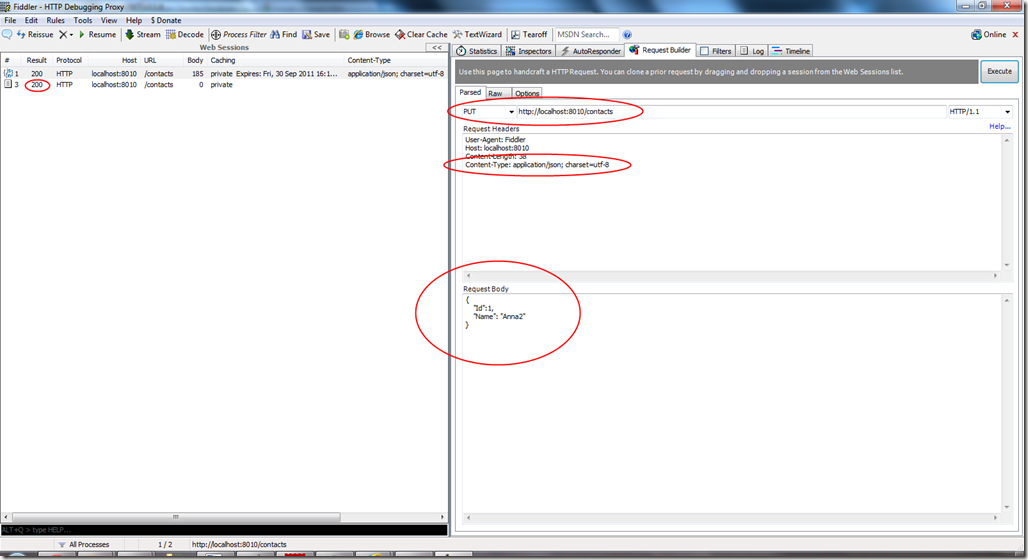Click the request URL input field
The image size is (1028, 560).
(x=731, y=111)
